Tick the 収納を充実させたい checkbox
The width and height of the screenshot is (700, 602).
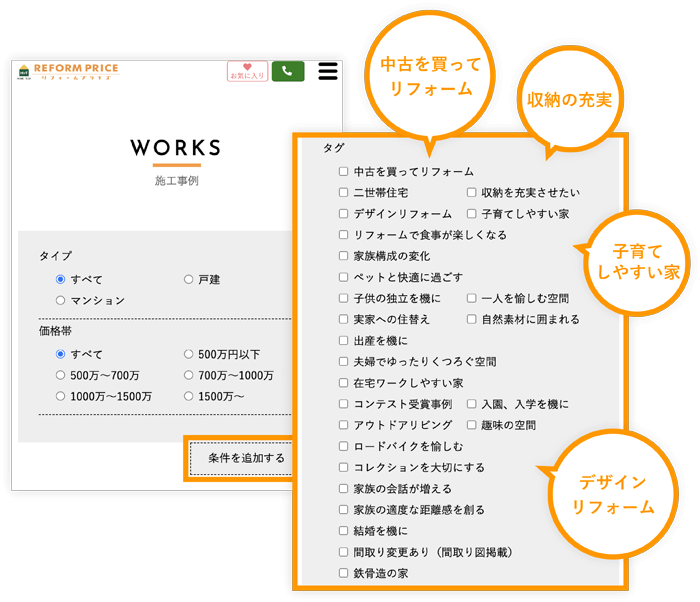(x=471, y=193)
